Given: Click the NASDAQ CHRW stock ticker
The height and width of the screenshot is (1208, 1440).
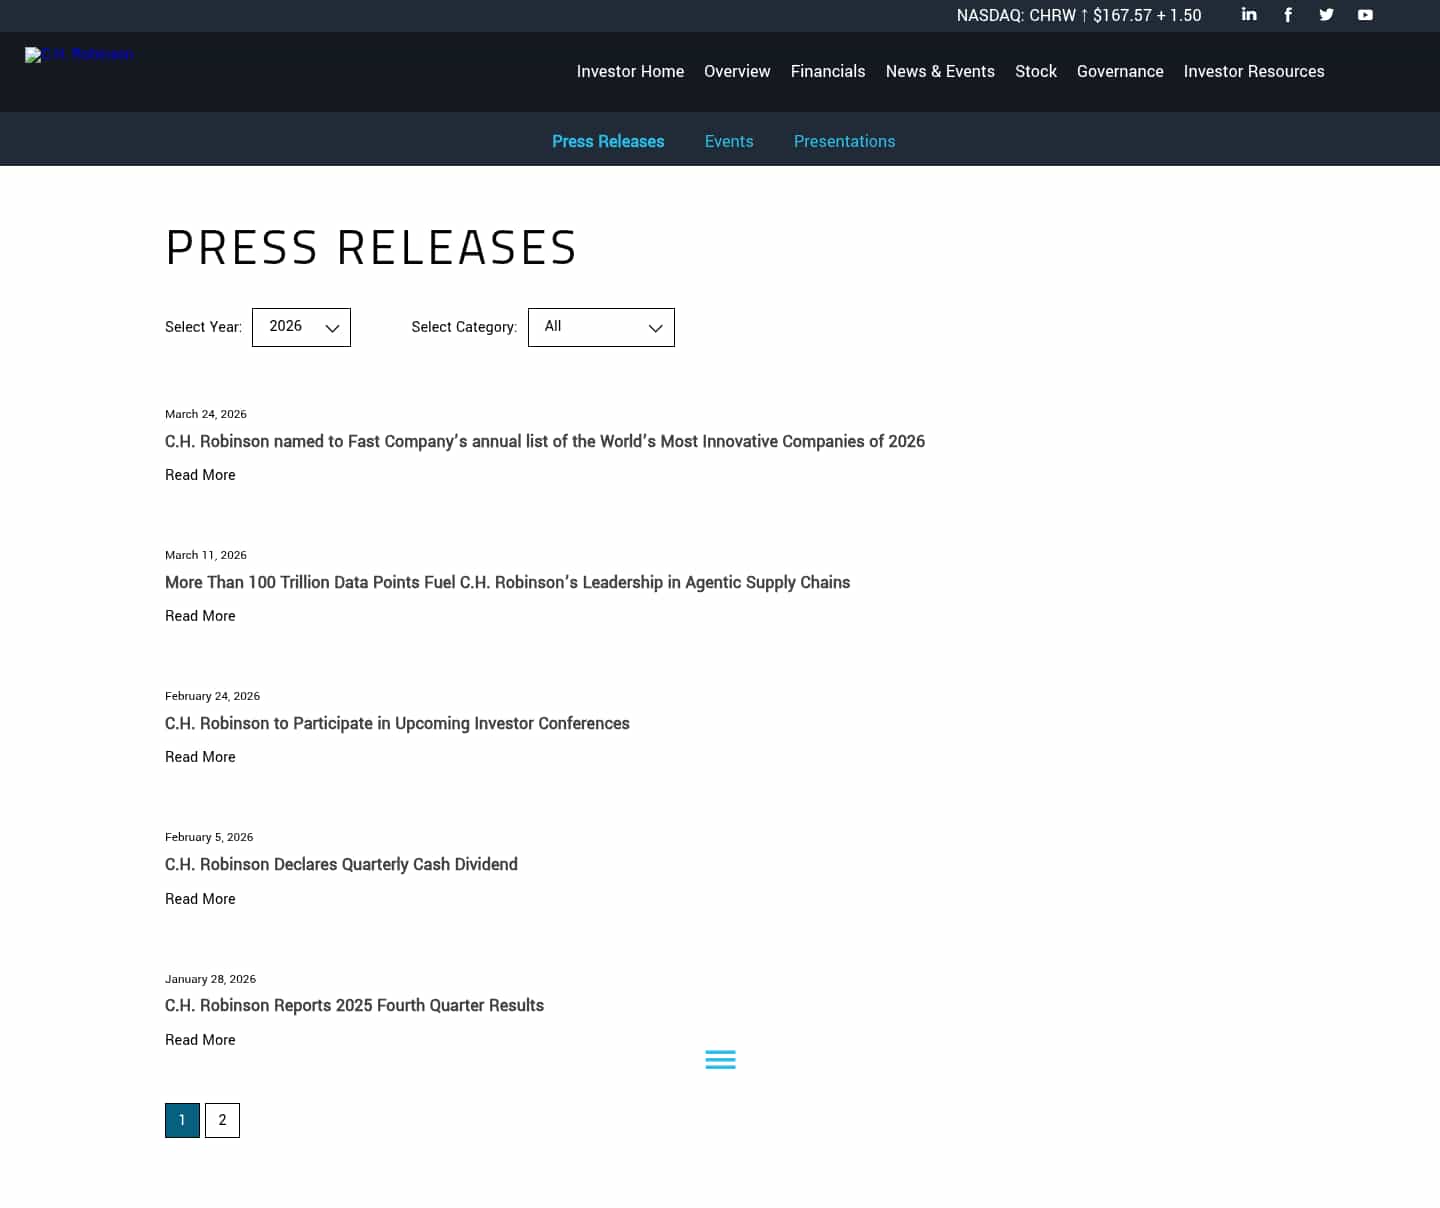Looking at the screenshot, I should coord(1078,16).
